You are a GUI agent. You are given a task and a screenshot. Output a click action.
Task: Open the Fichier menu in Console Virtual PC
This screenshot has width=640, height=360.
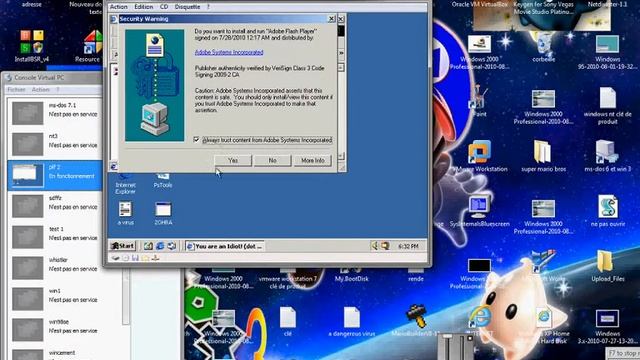point(16,89)
